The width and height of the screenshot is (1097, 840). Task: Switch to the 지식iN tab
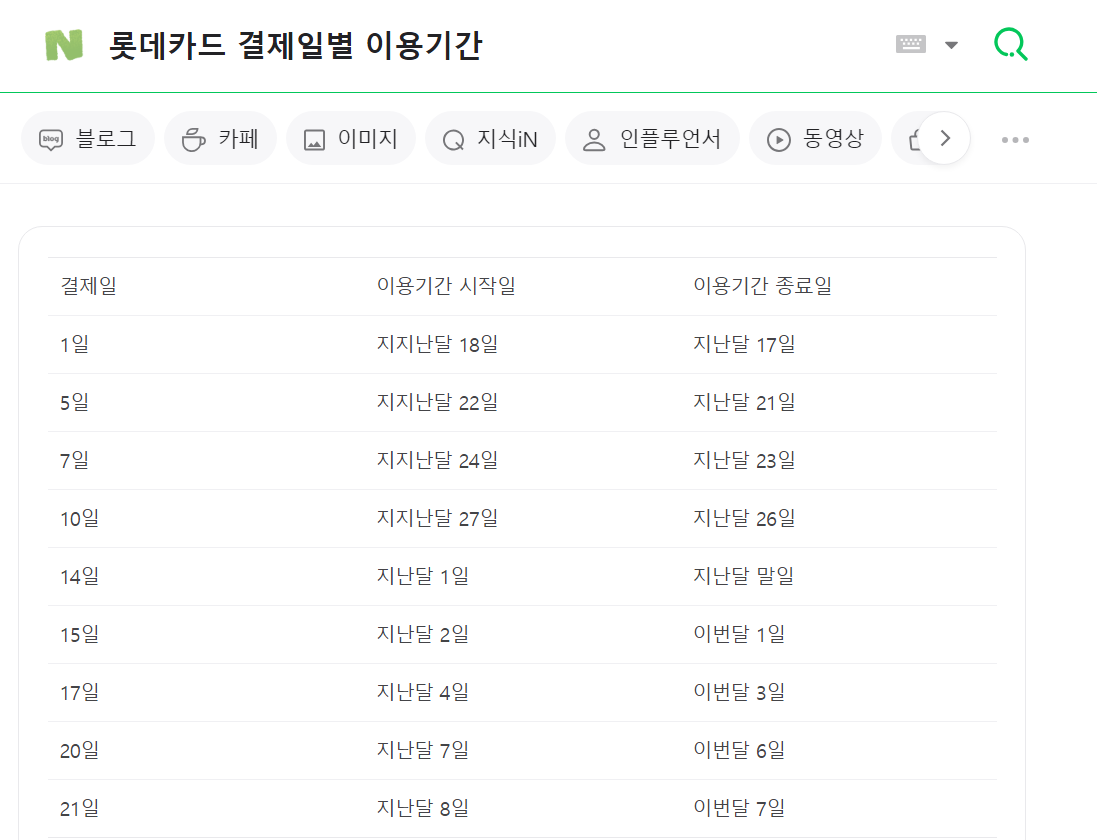[x=490, y=138]
